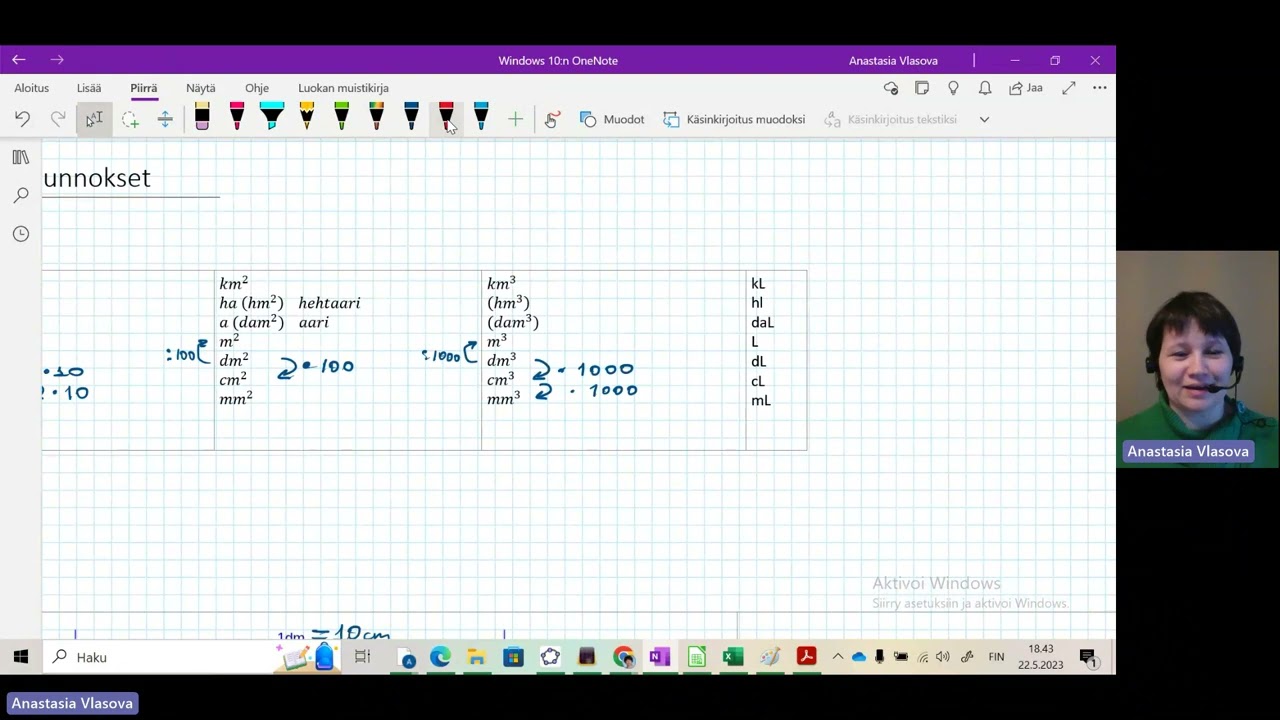Viewport: 1280px width, 720px height.
Task: Redo the last action
Action: (58, 119)
